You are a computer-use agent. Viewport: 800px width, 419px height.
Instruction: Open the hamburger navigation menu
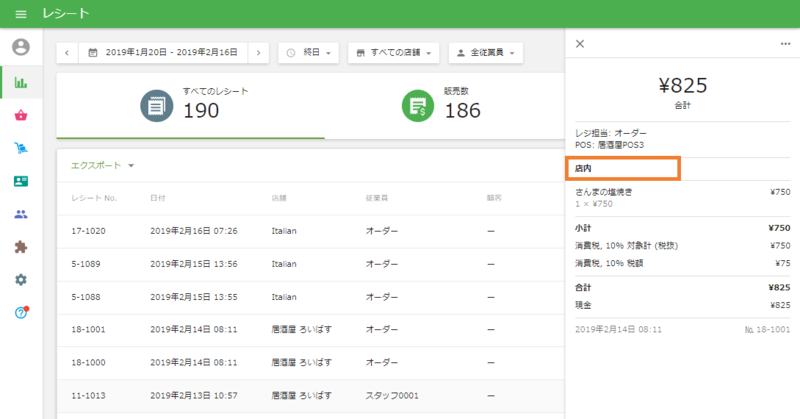[x=21, y=14]
